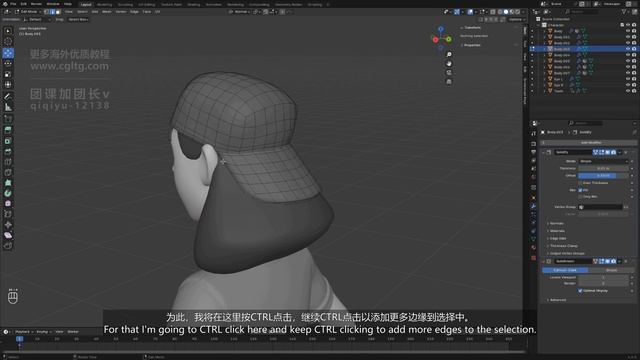Open Solidify Mode dropdown set to Simple
The image size is (640, 360).
click(603, 161)
